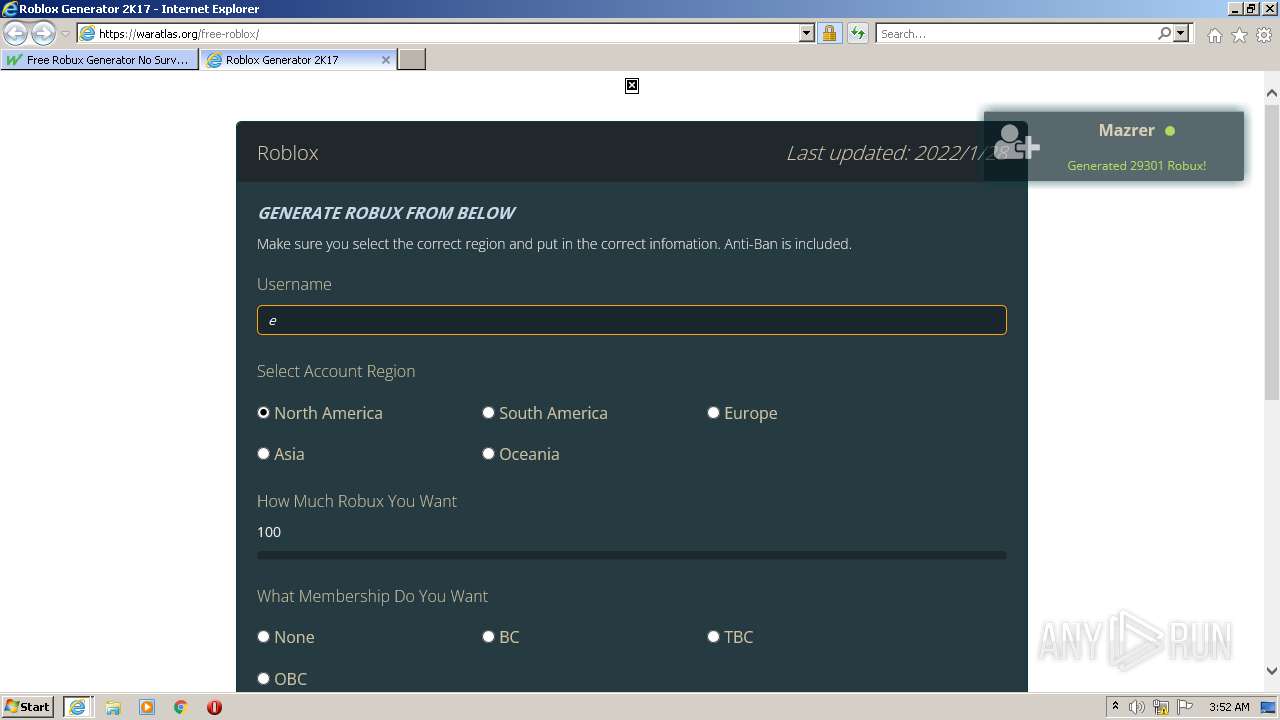Go back using the browser Back button
The image size is (1280, 720).
[15, 33]
